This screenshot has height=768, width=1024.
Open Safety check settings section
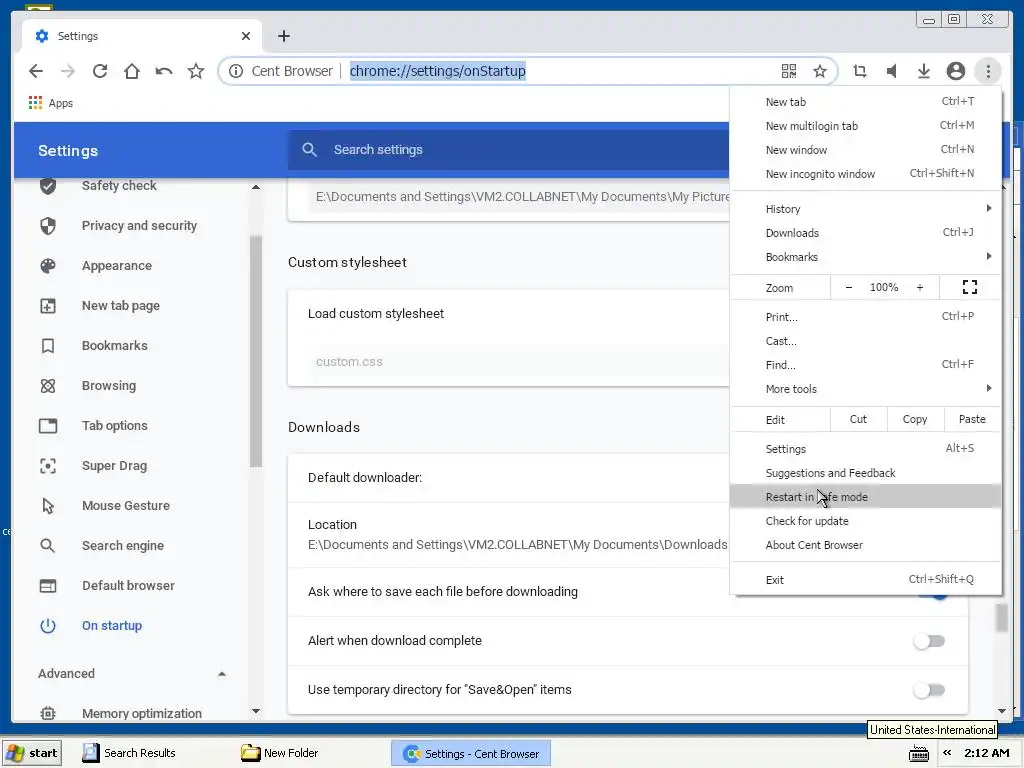(119, 185)
